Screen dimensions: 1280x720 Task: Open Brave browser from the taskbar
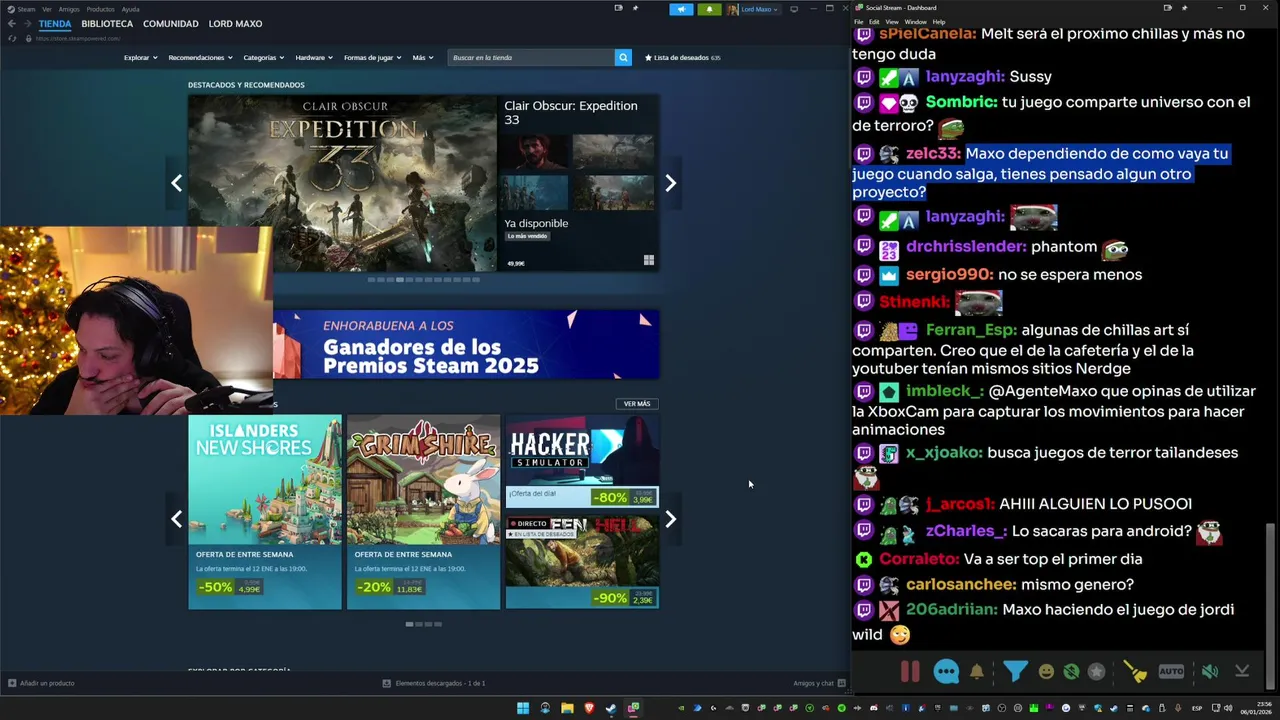click(x=589, y=708)
